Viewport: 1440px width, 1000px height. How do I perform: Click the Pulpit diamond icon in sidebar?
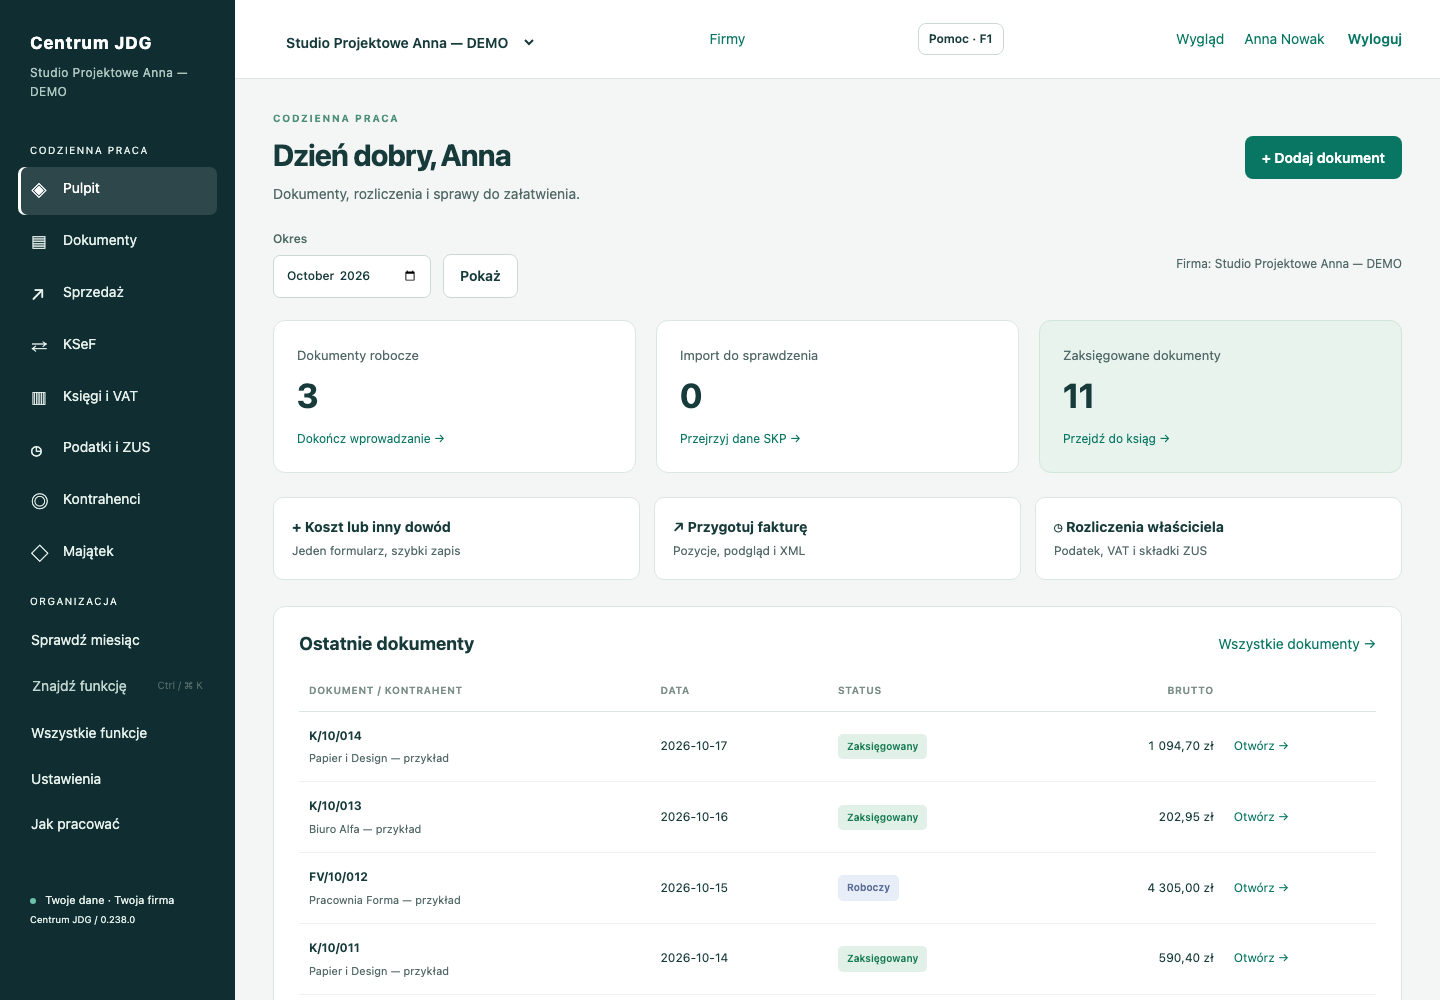tap(39, 190)
